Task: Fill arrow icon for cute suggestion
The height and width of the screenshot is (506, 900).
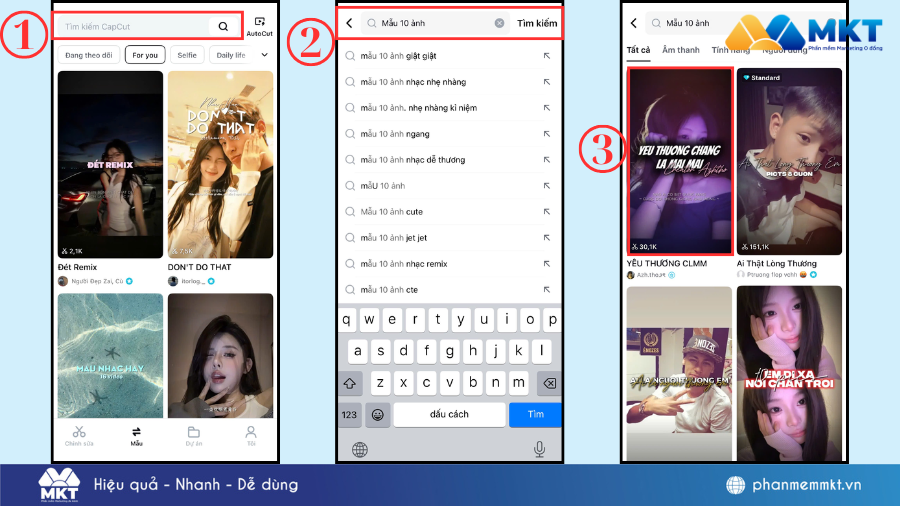Action: pyautogui.click(x=546, y=212)
